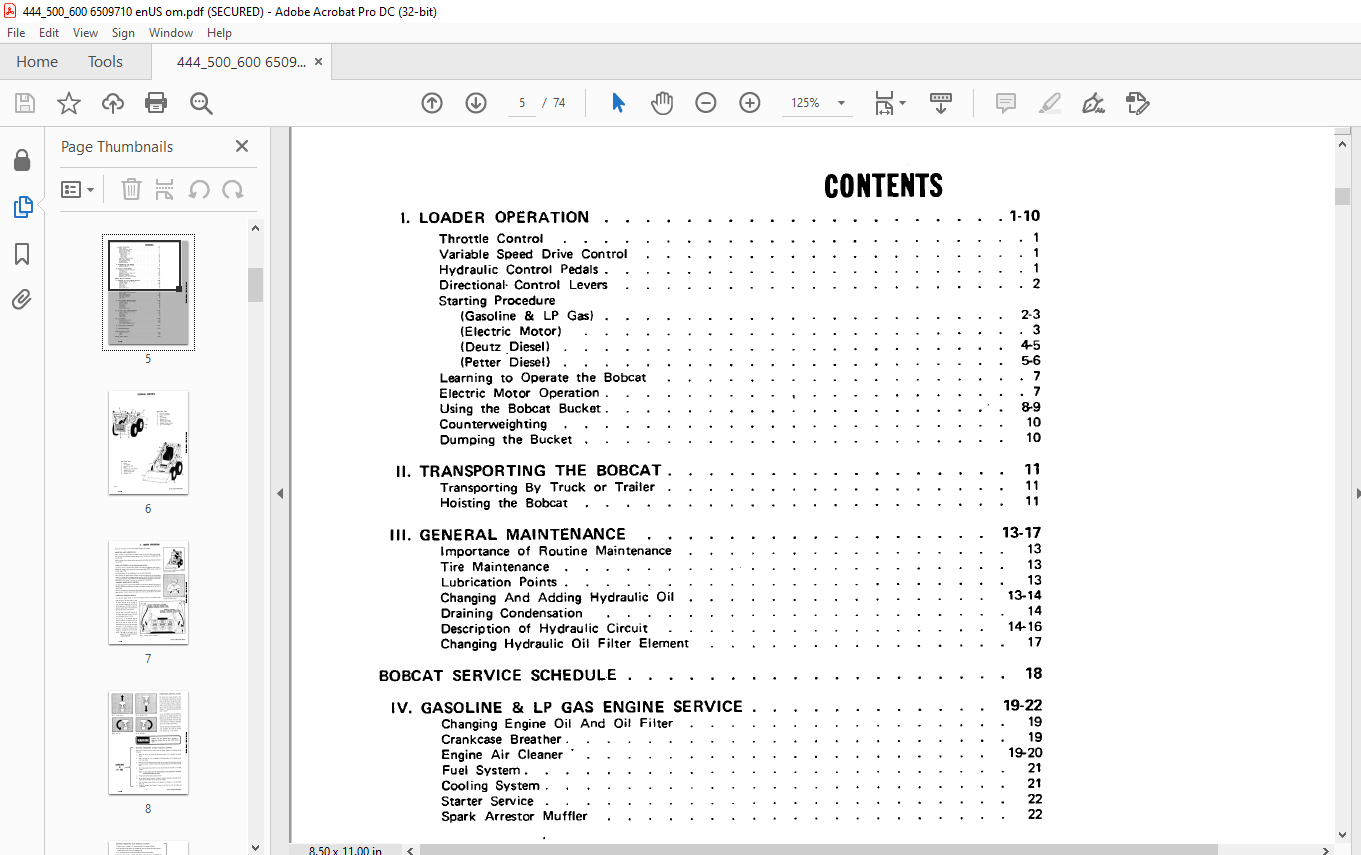The height and width of the screenshot is (855, 1361).
Task: Click the cloud upload icon
Action: pyautogui.click(x=113, y=103)
